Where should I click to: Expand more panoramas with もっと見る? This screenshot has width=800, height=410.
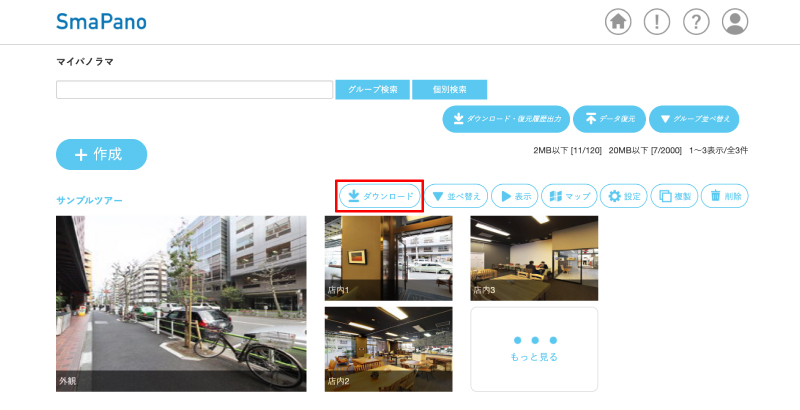(534, 349)
